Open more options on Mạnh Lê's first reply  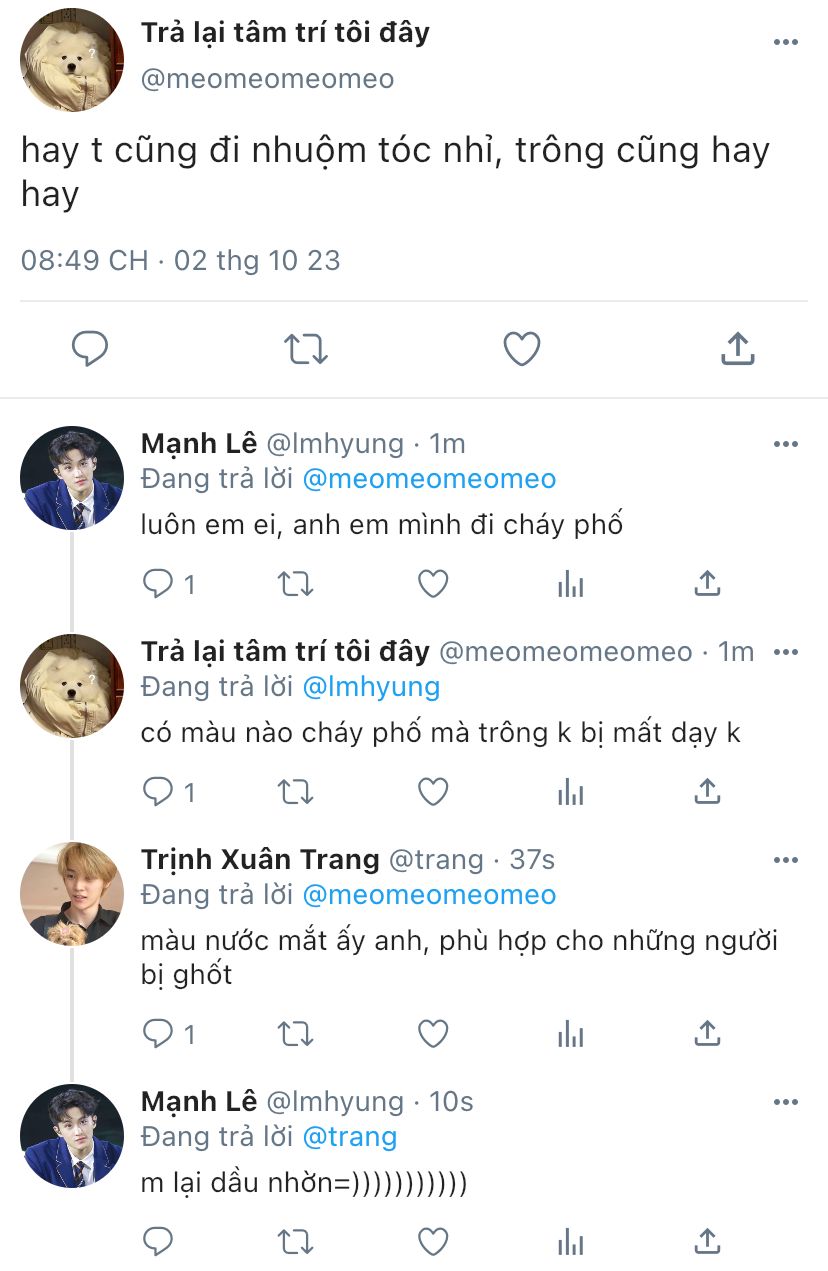point(786,444)
